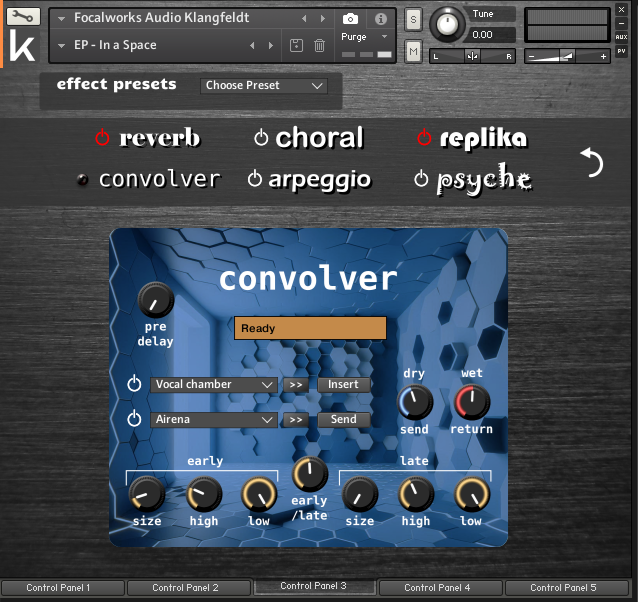The height and width of the screenshot is (602, 638).
Task: Switch to the Control Panel 1 tab
Action: 58,588
